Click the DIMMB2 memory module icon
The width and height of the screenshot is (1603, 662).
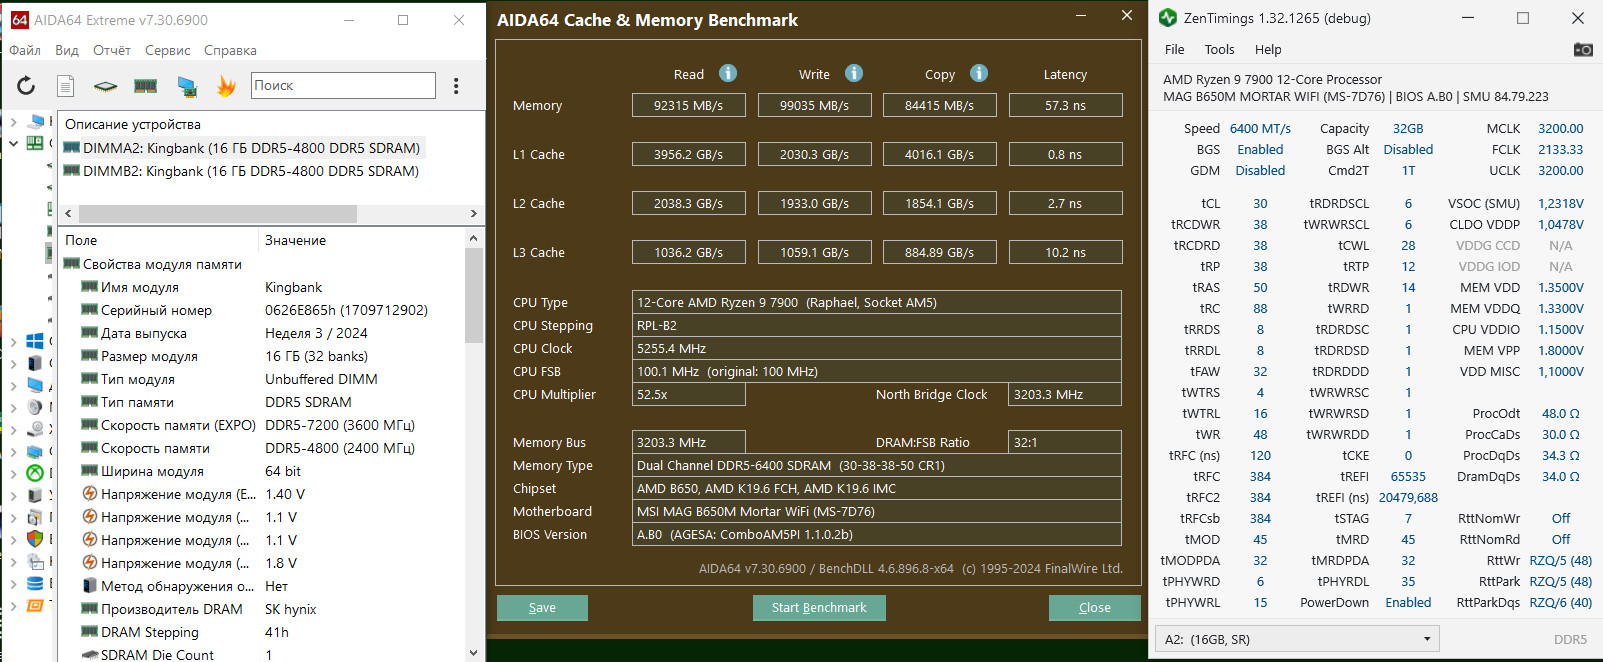tap(72, 171)
